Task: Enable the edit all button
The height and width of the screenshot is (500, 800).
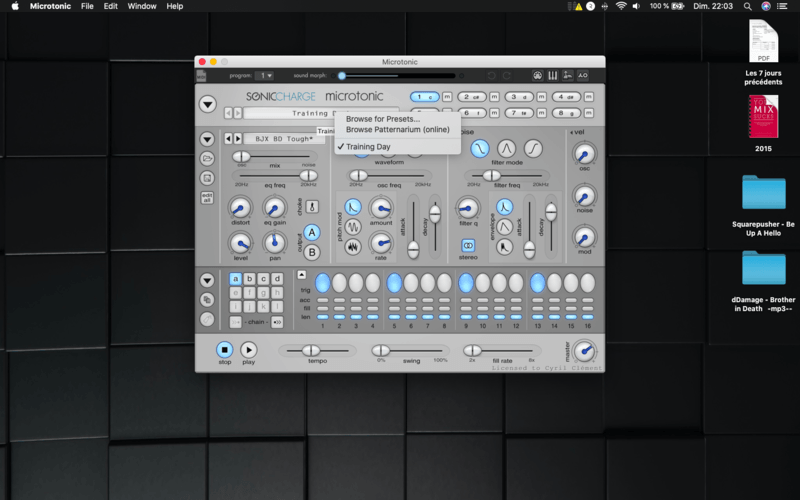Action: (207, 197)
